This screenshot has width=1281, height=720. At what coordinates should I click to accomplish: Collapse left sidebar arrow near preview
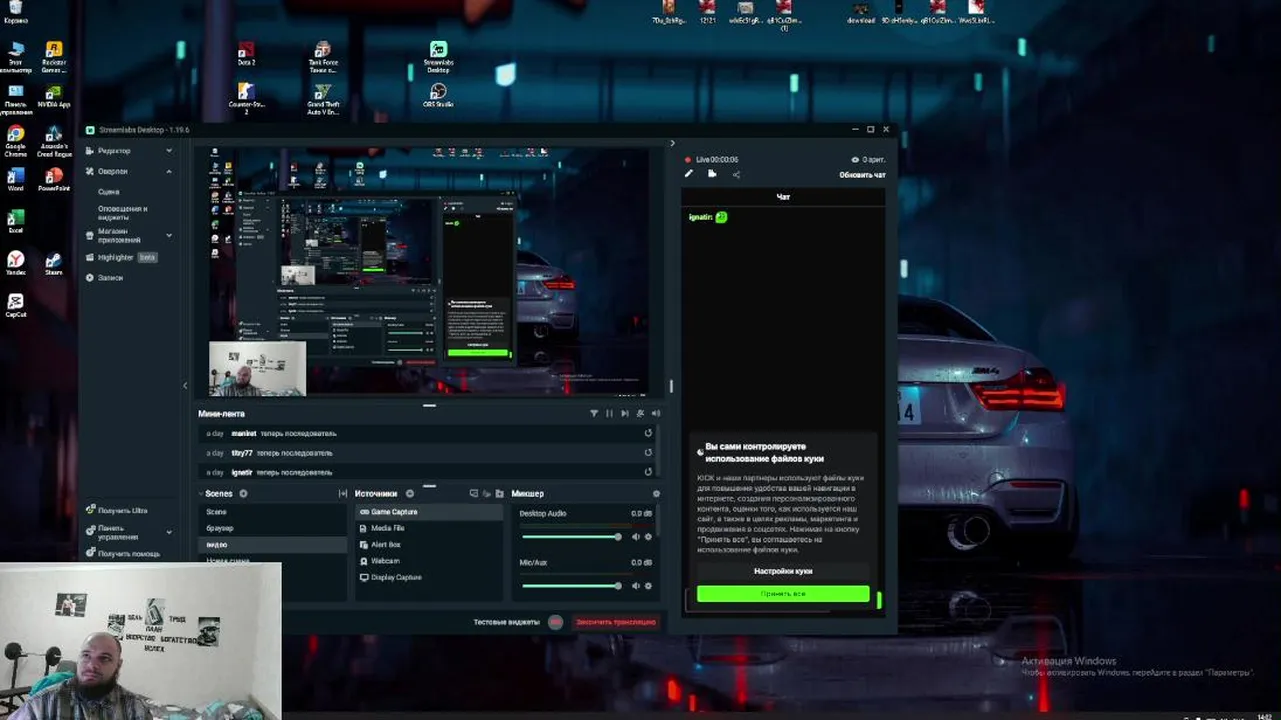click(x=185, y=385)
